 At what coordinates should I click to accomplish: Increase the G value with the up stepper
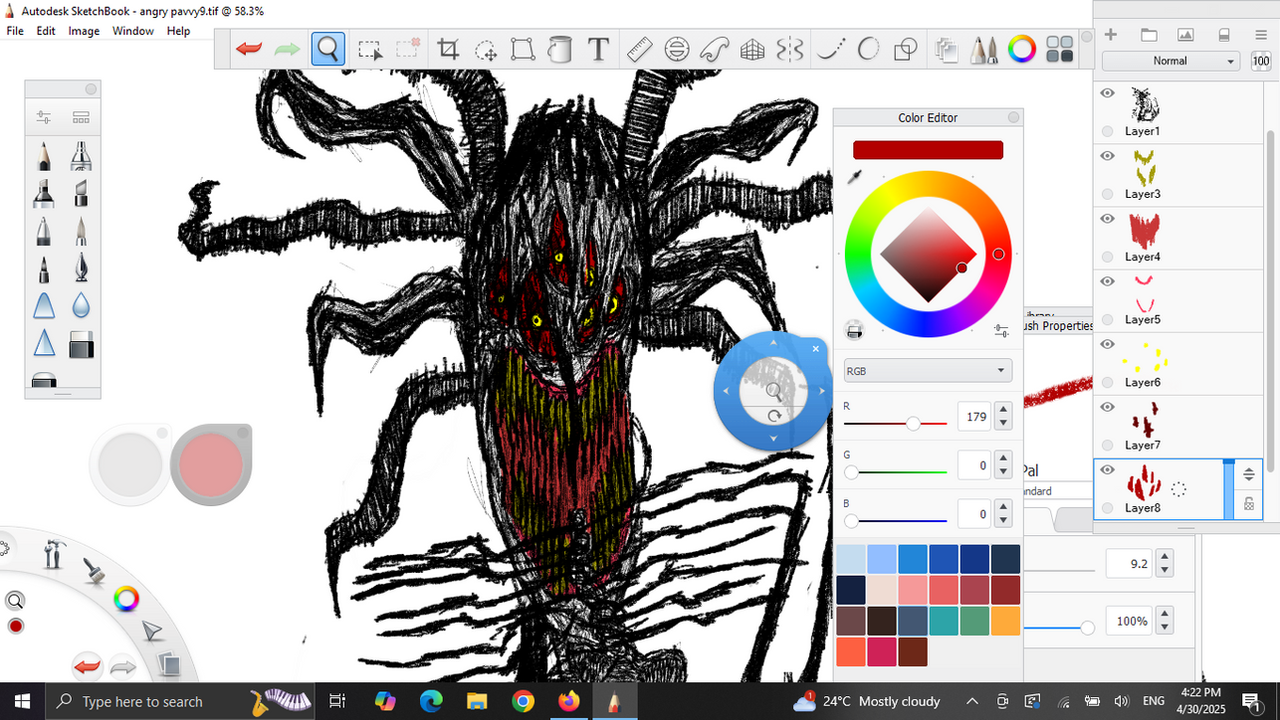coord(1003,459)
